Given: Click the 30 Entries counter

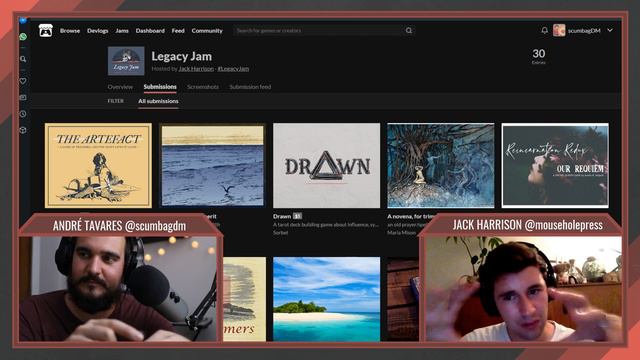Looking at the screenshot, I should pos(539,56).
